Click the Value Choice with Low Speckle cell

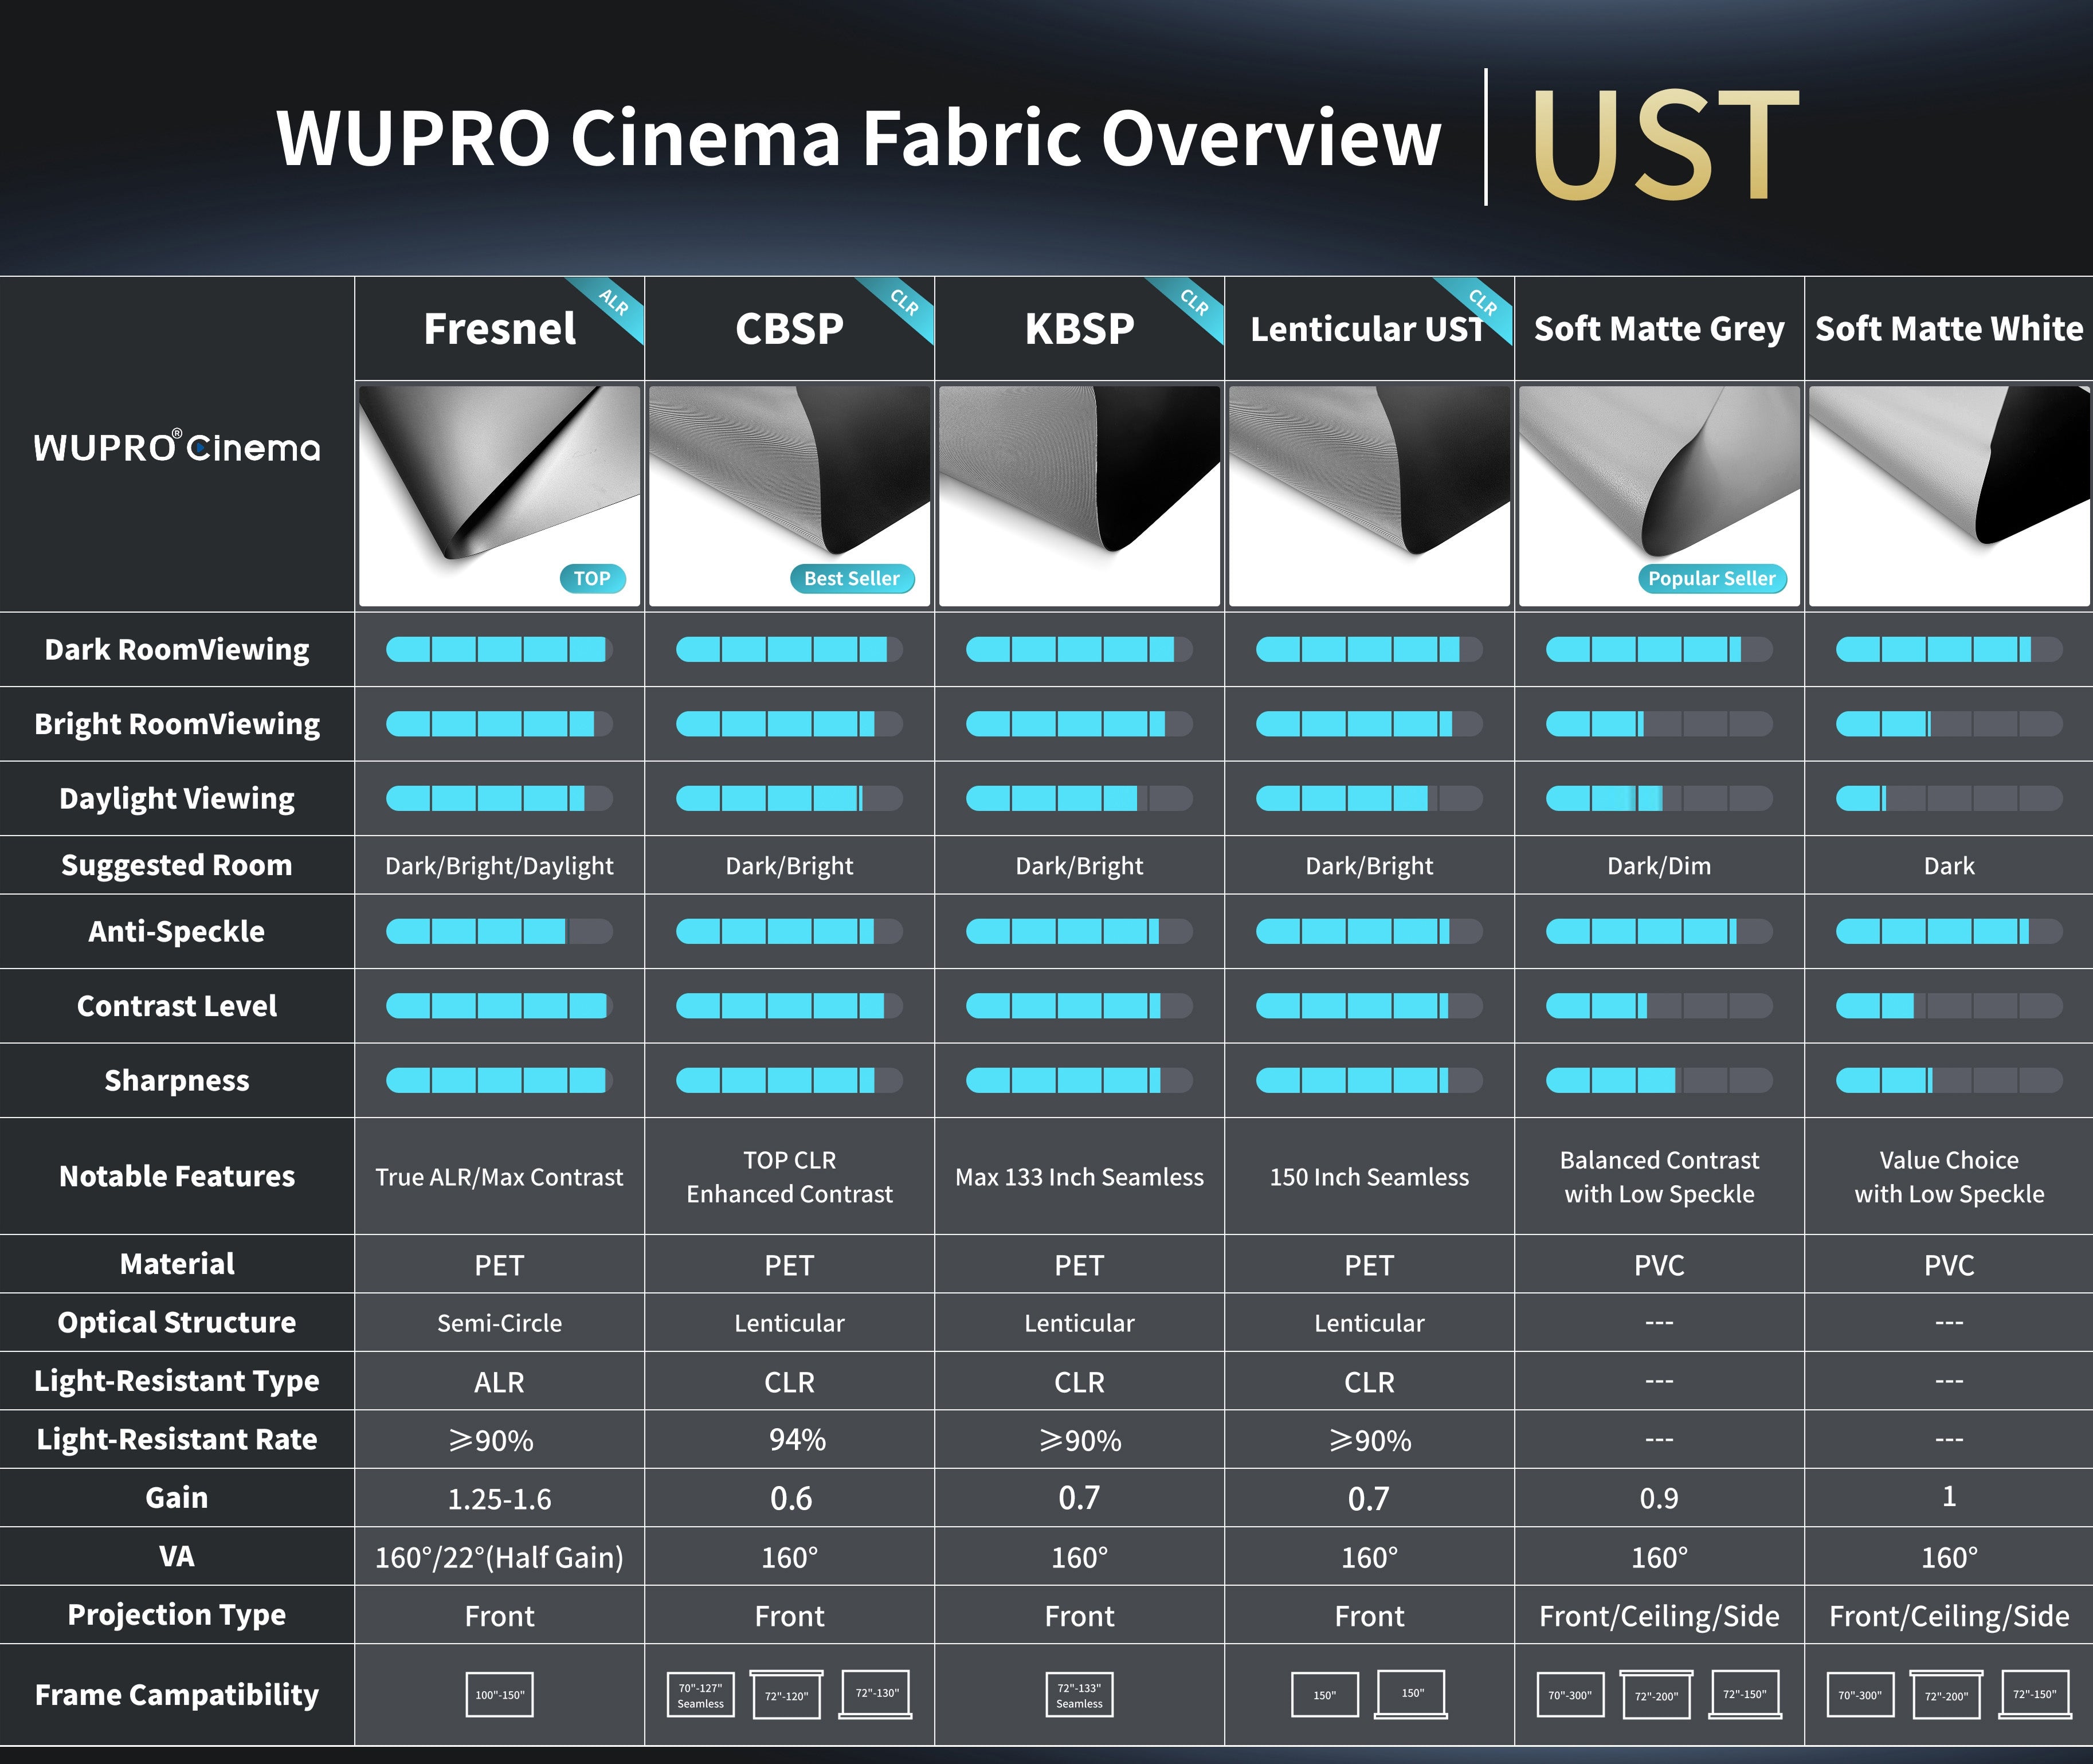tap(1949, 1177)
